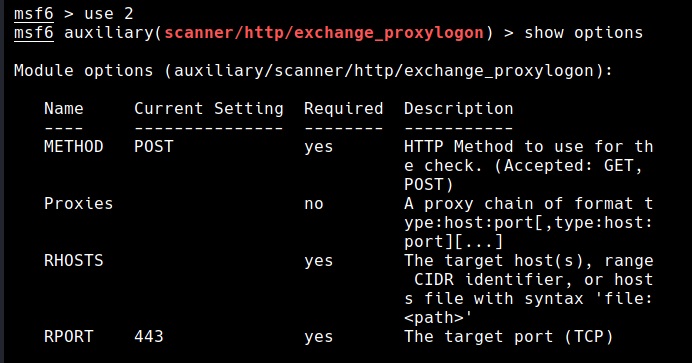Select the METHOD option name
The image size is (692, 363).
(74, 146)
